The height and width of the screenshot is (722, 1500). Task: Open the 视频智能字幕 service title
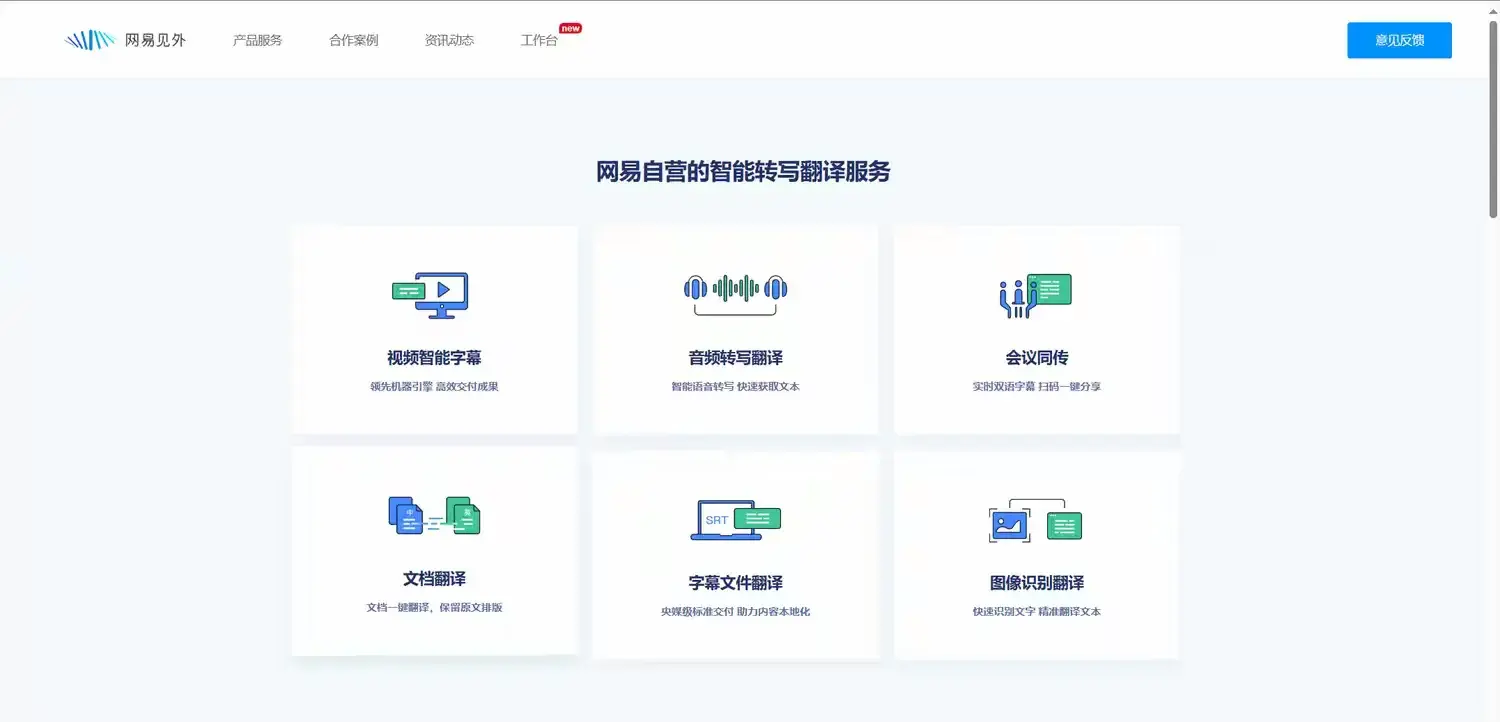point(434,358)
